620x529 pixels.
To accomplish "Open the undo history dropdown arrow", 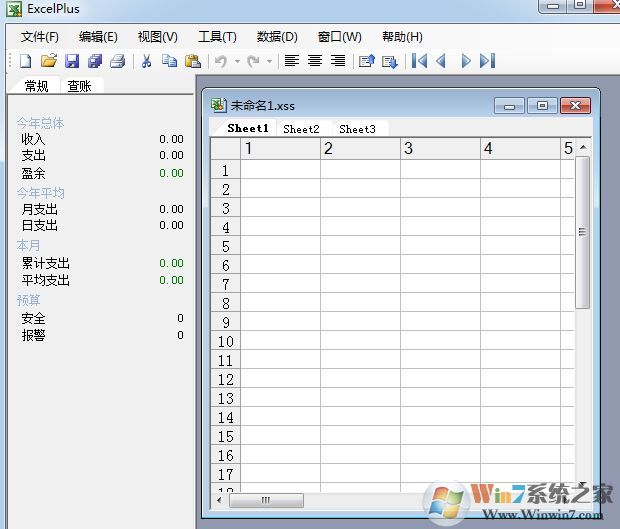I will click(x=237, y=61).
